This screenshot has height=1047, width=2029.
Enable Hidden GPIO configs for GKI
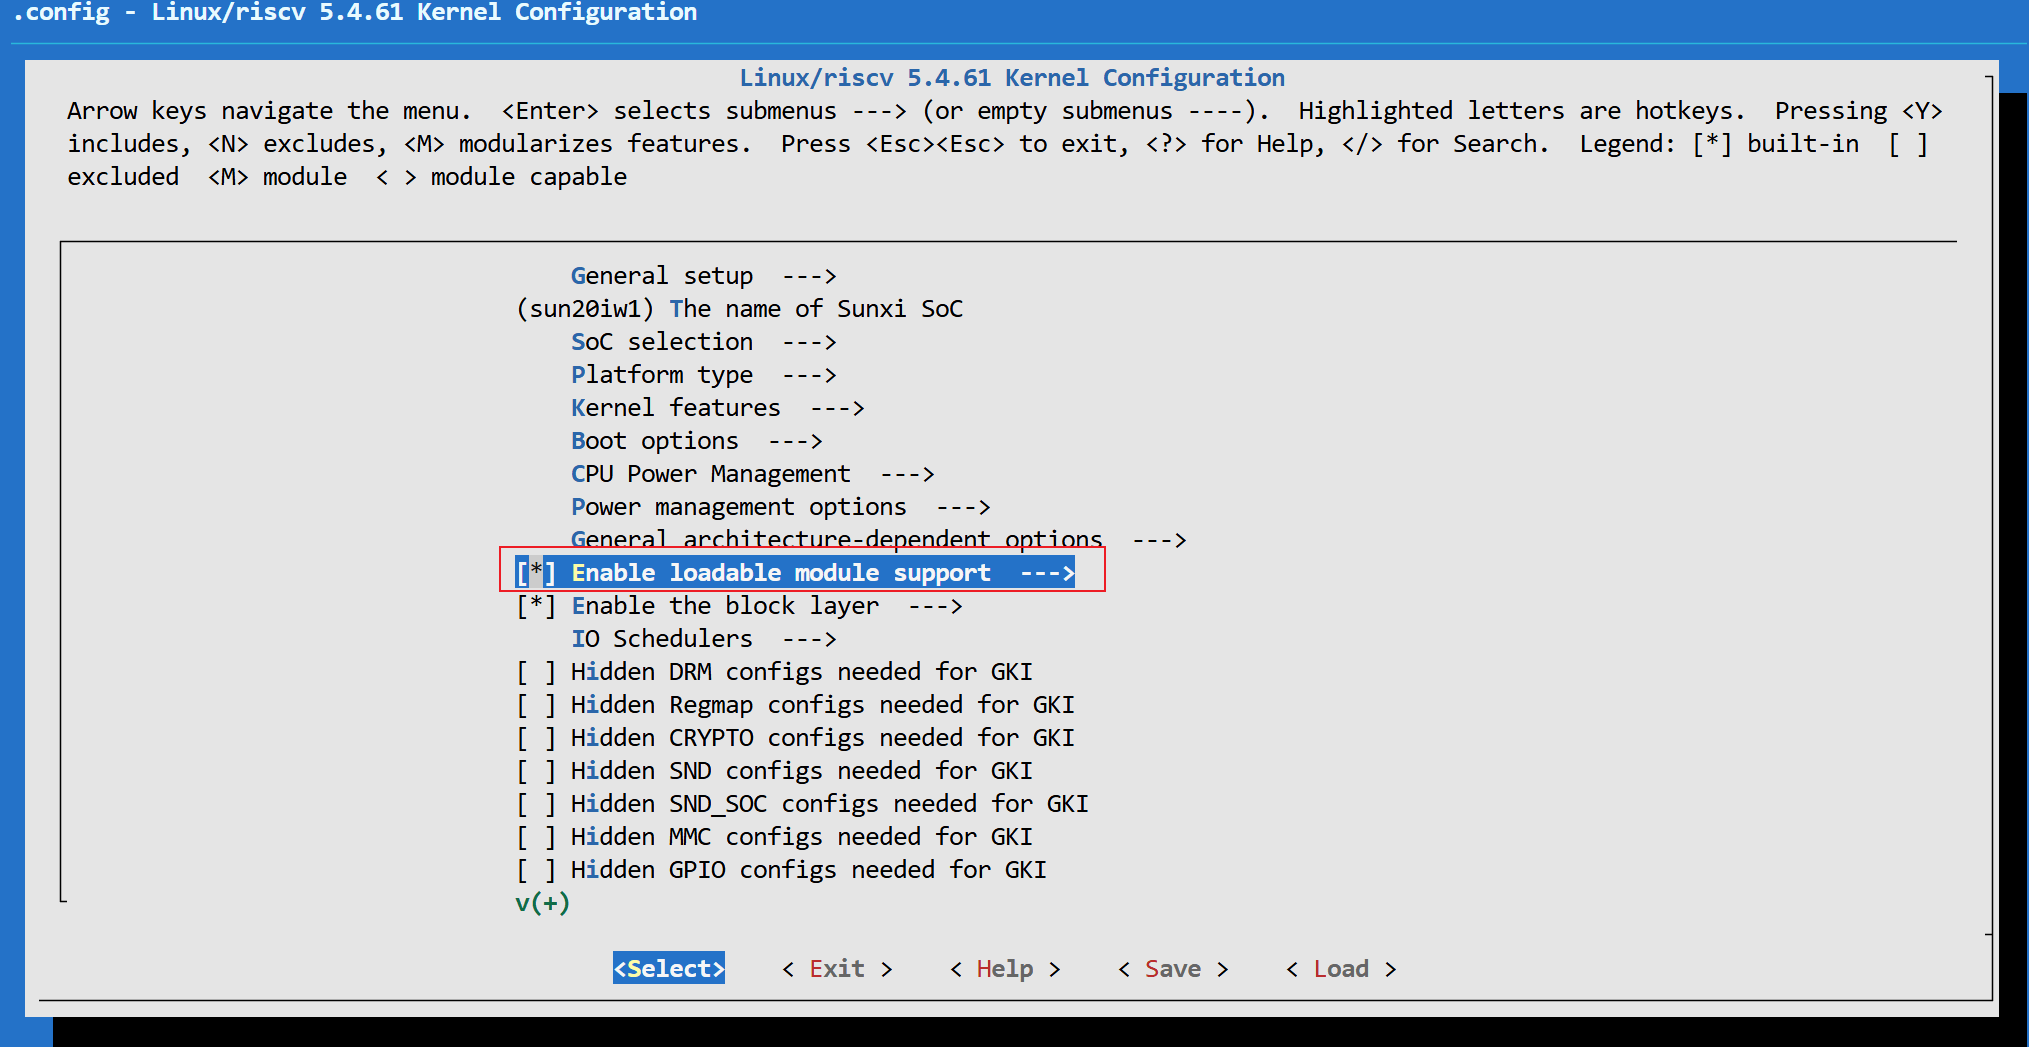click(536, 870)
